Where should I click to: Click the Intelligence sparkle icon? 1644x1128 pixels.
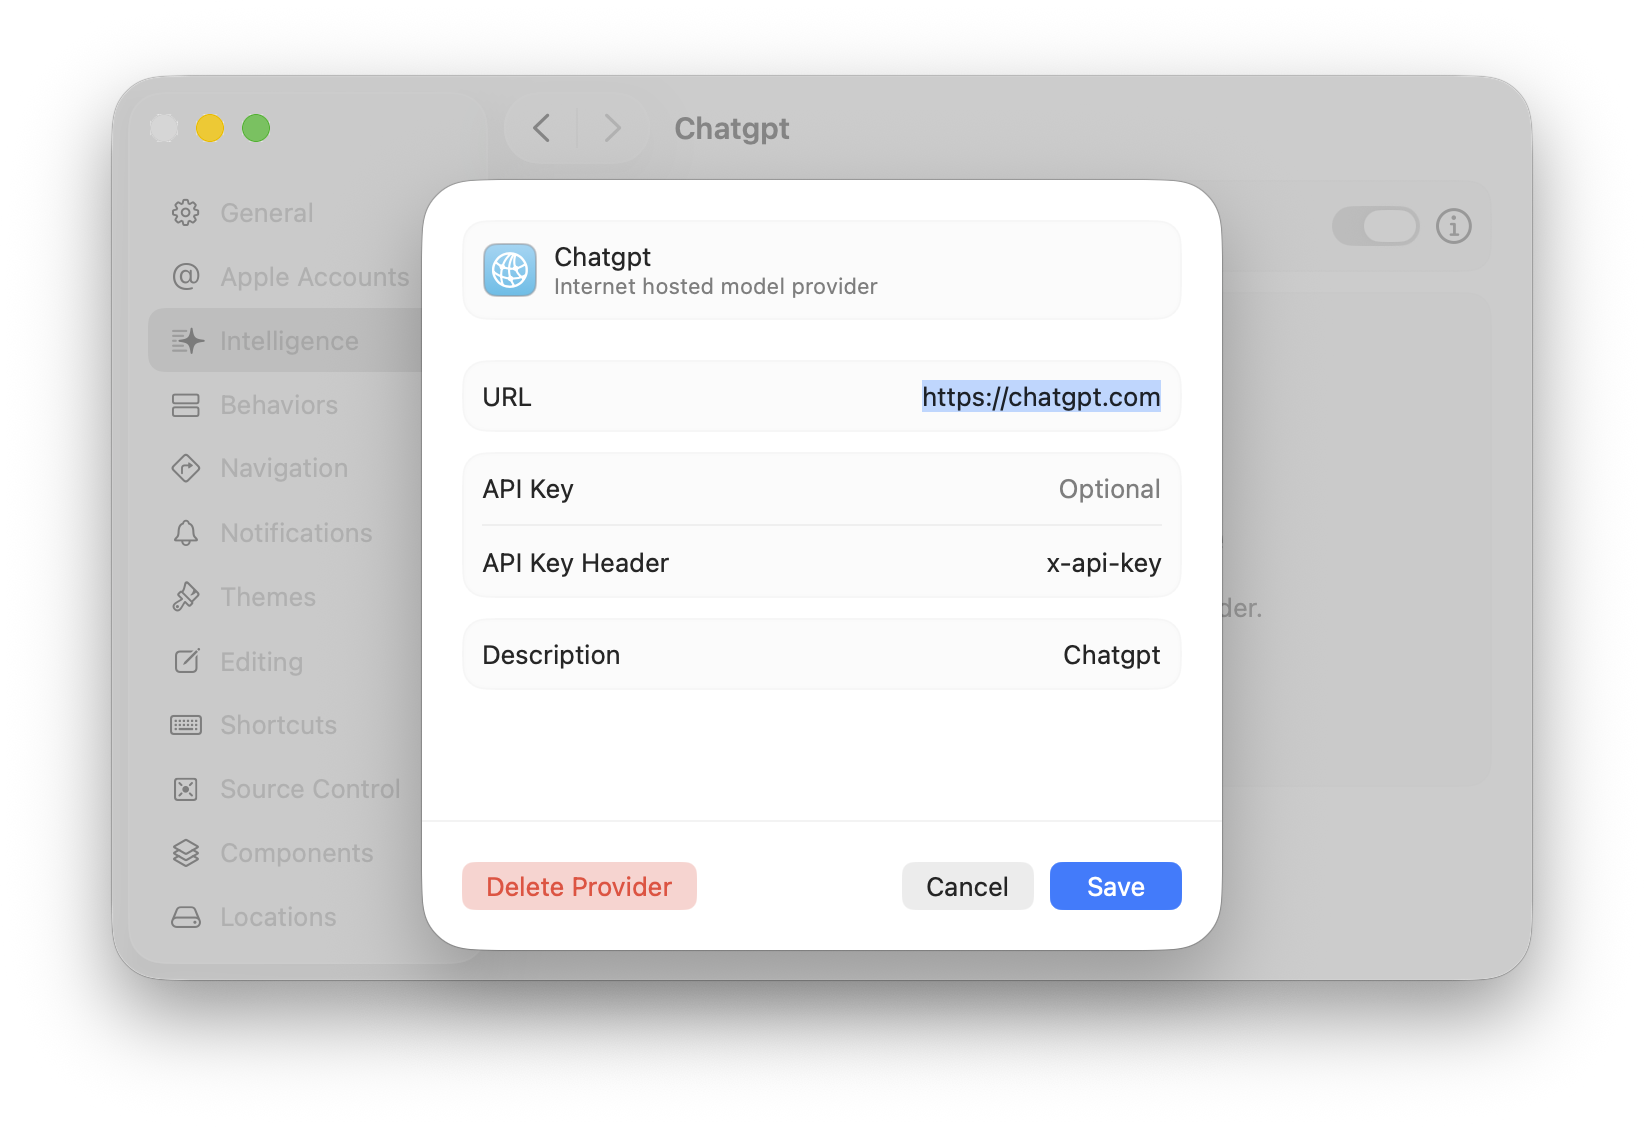[187, 341]
